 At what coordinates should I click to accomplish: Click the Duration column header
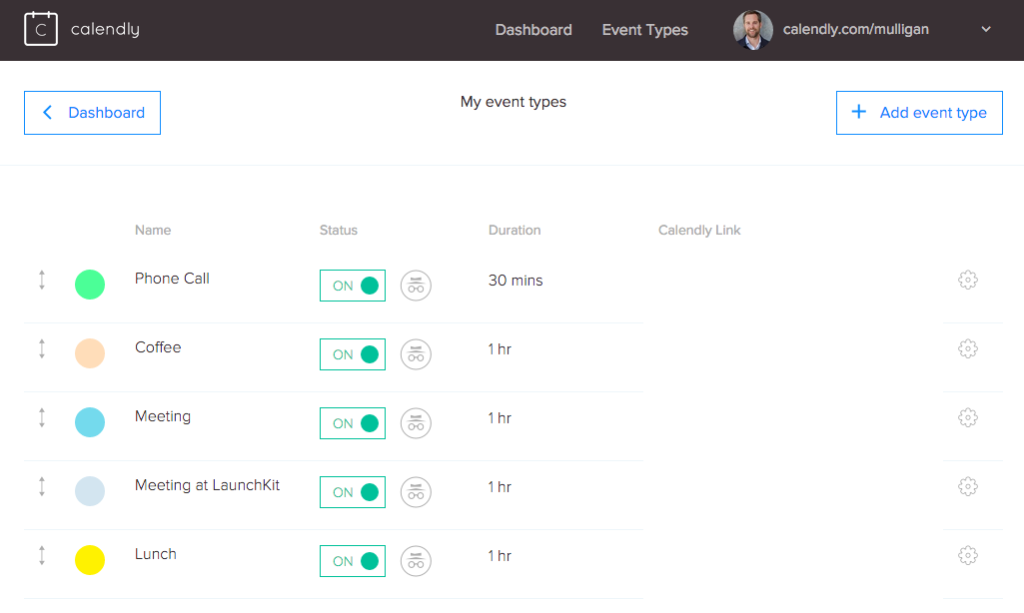515,230
